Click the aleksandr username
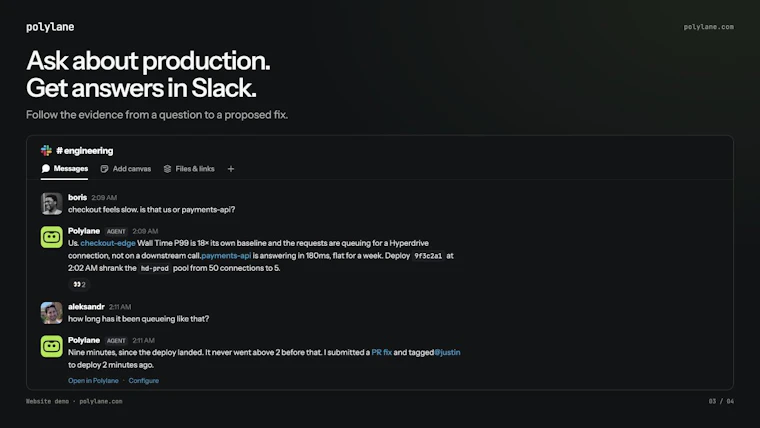The height and width of the screenshot is (428, 760). pos(86,306)
